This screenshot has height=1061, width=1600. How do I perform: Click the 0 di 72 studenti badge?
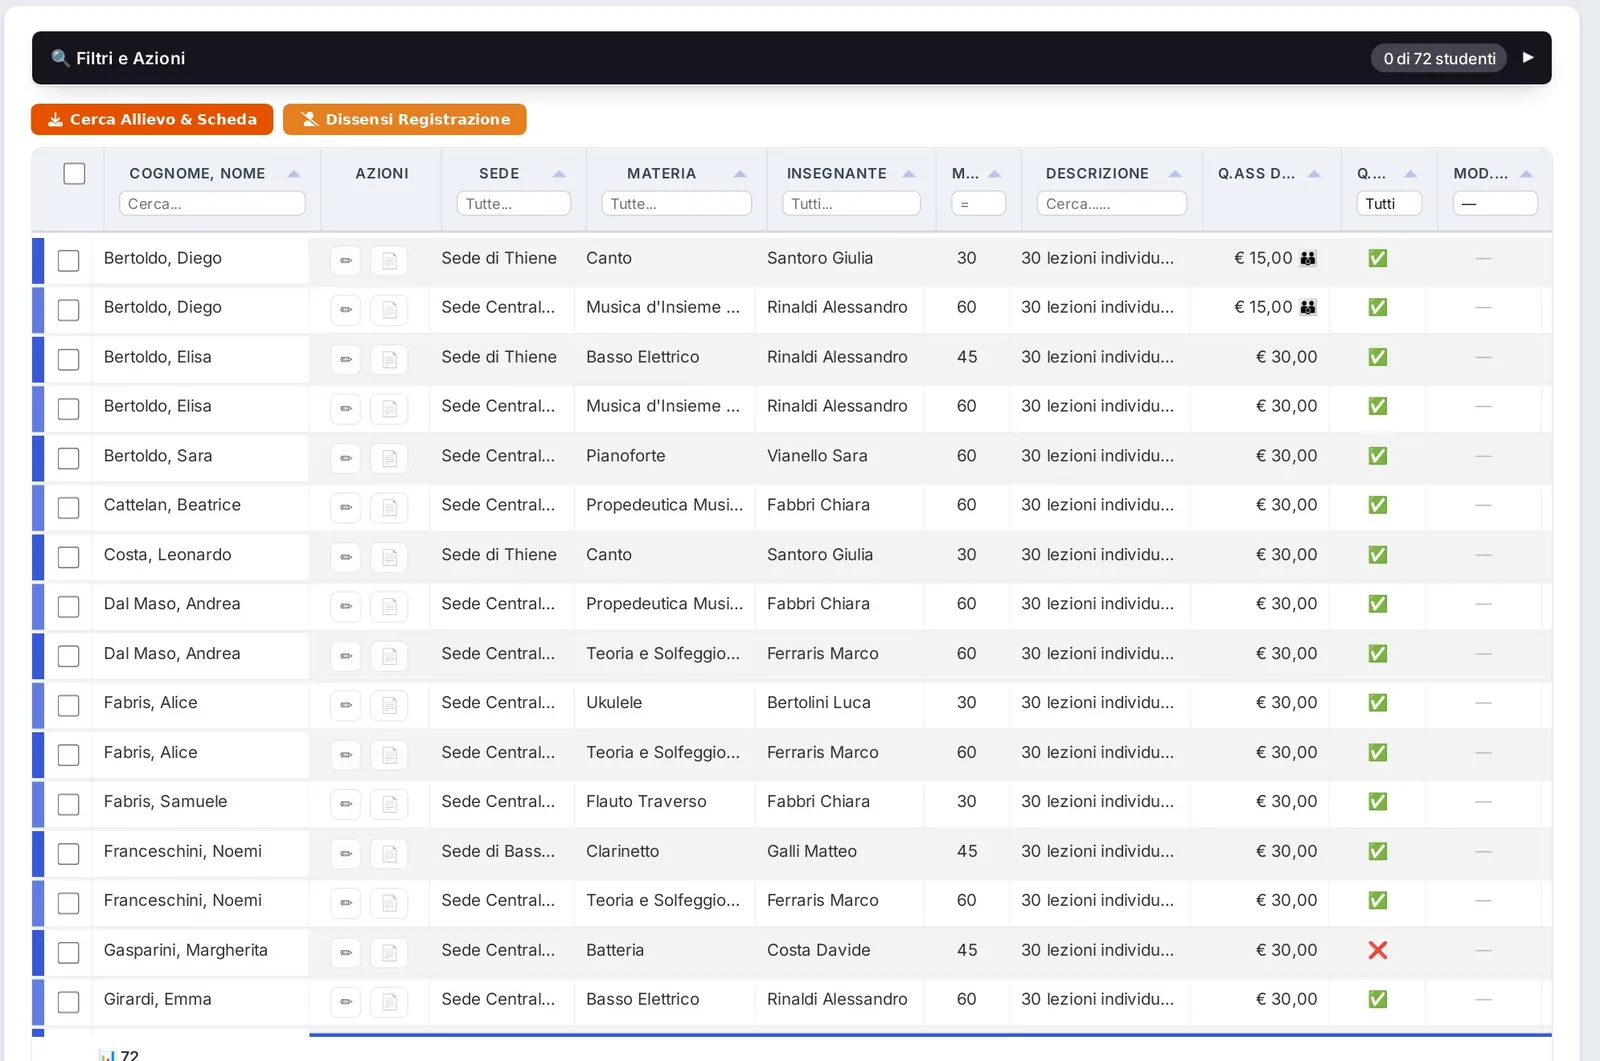pos(1439,58)
